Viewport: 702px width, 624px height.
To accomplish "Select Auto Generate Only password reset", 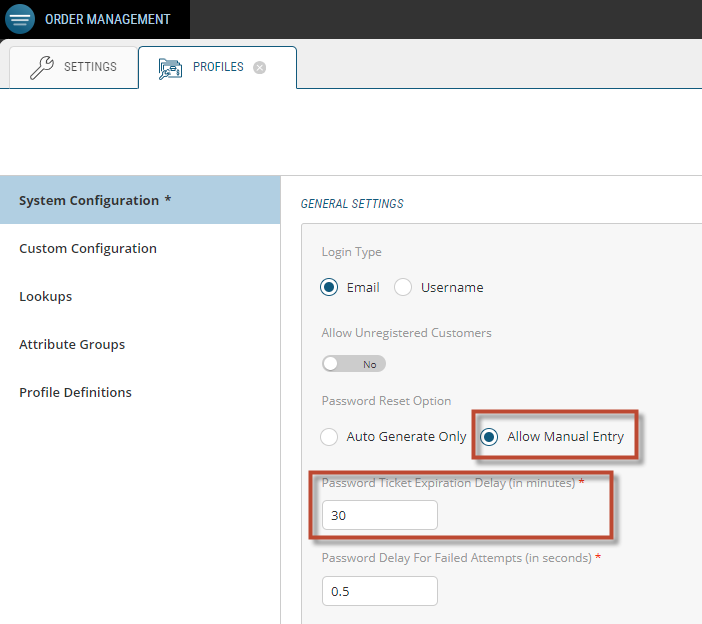I will pos(329,437).
